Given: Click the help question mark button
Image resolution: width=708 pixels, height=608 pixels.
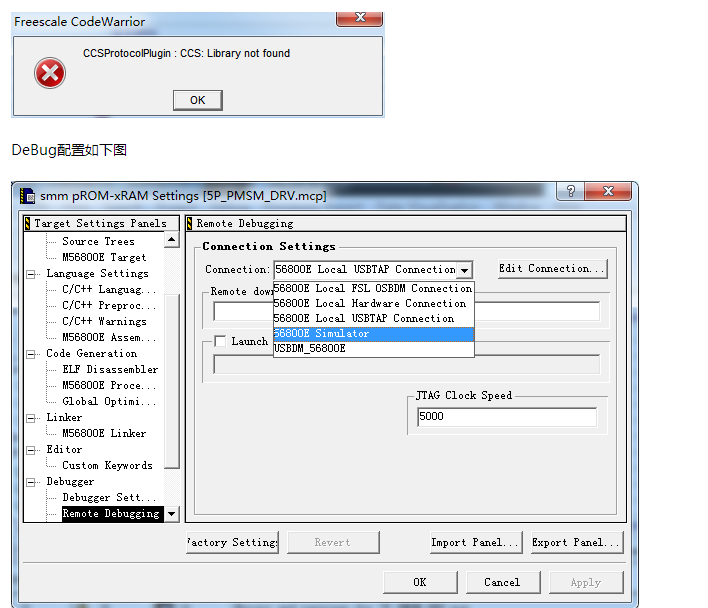Looking at the screenshot, I should [x=571, y=191].
